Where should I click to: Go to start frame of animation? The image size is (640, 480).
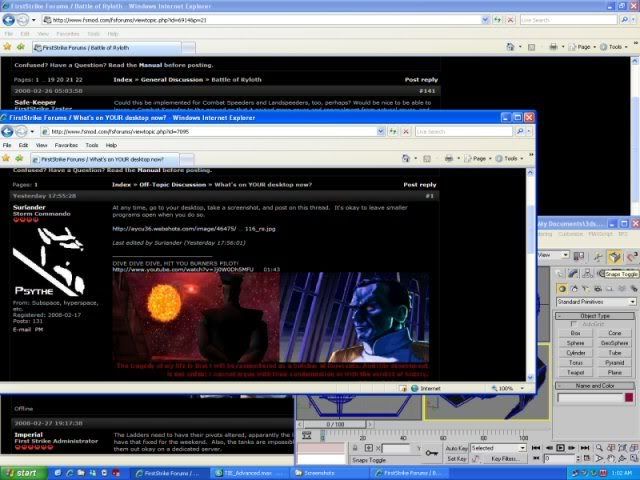[x=536, y=448]
